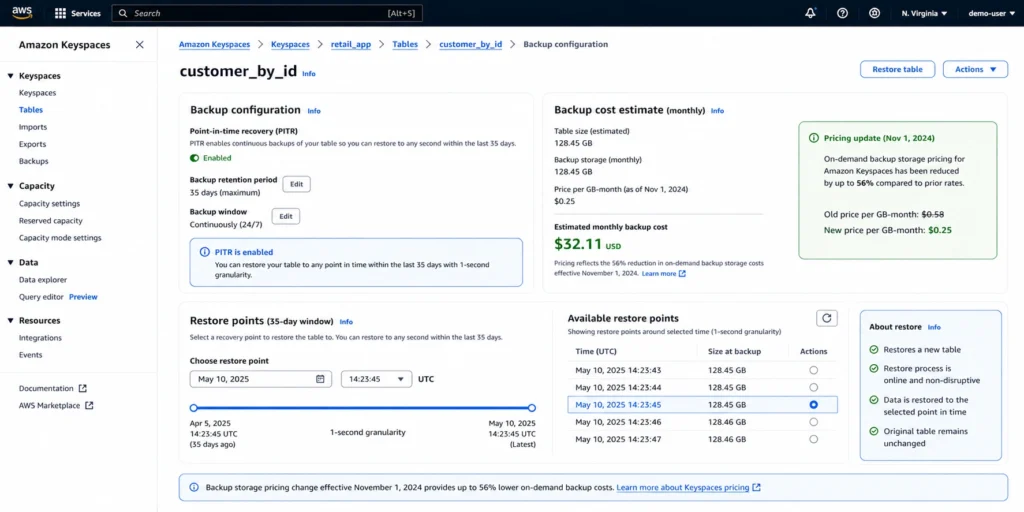Open Reserved capacity in side navigation

point(51,221)
